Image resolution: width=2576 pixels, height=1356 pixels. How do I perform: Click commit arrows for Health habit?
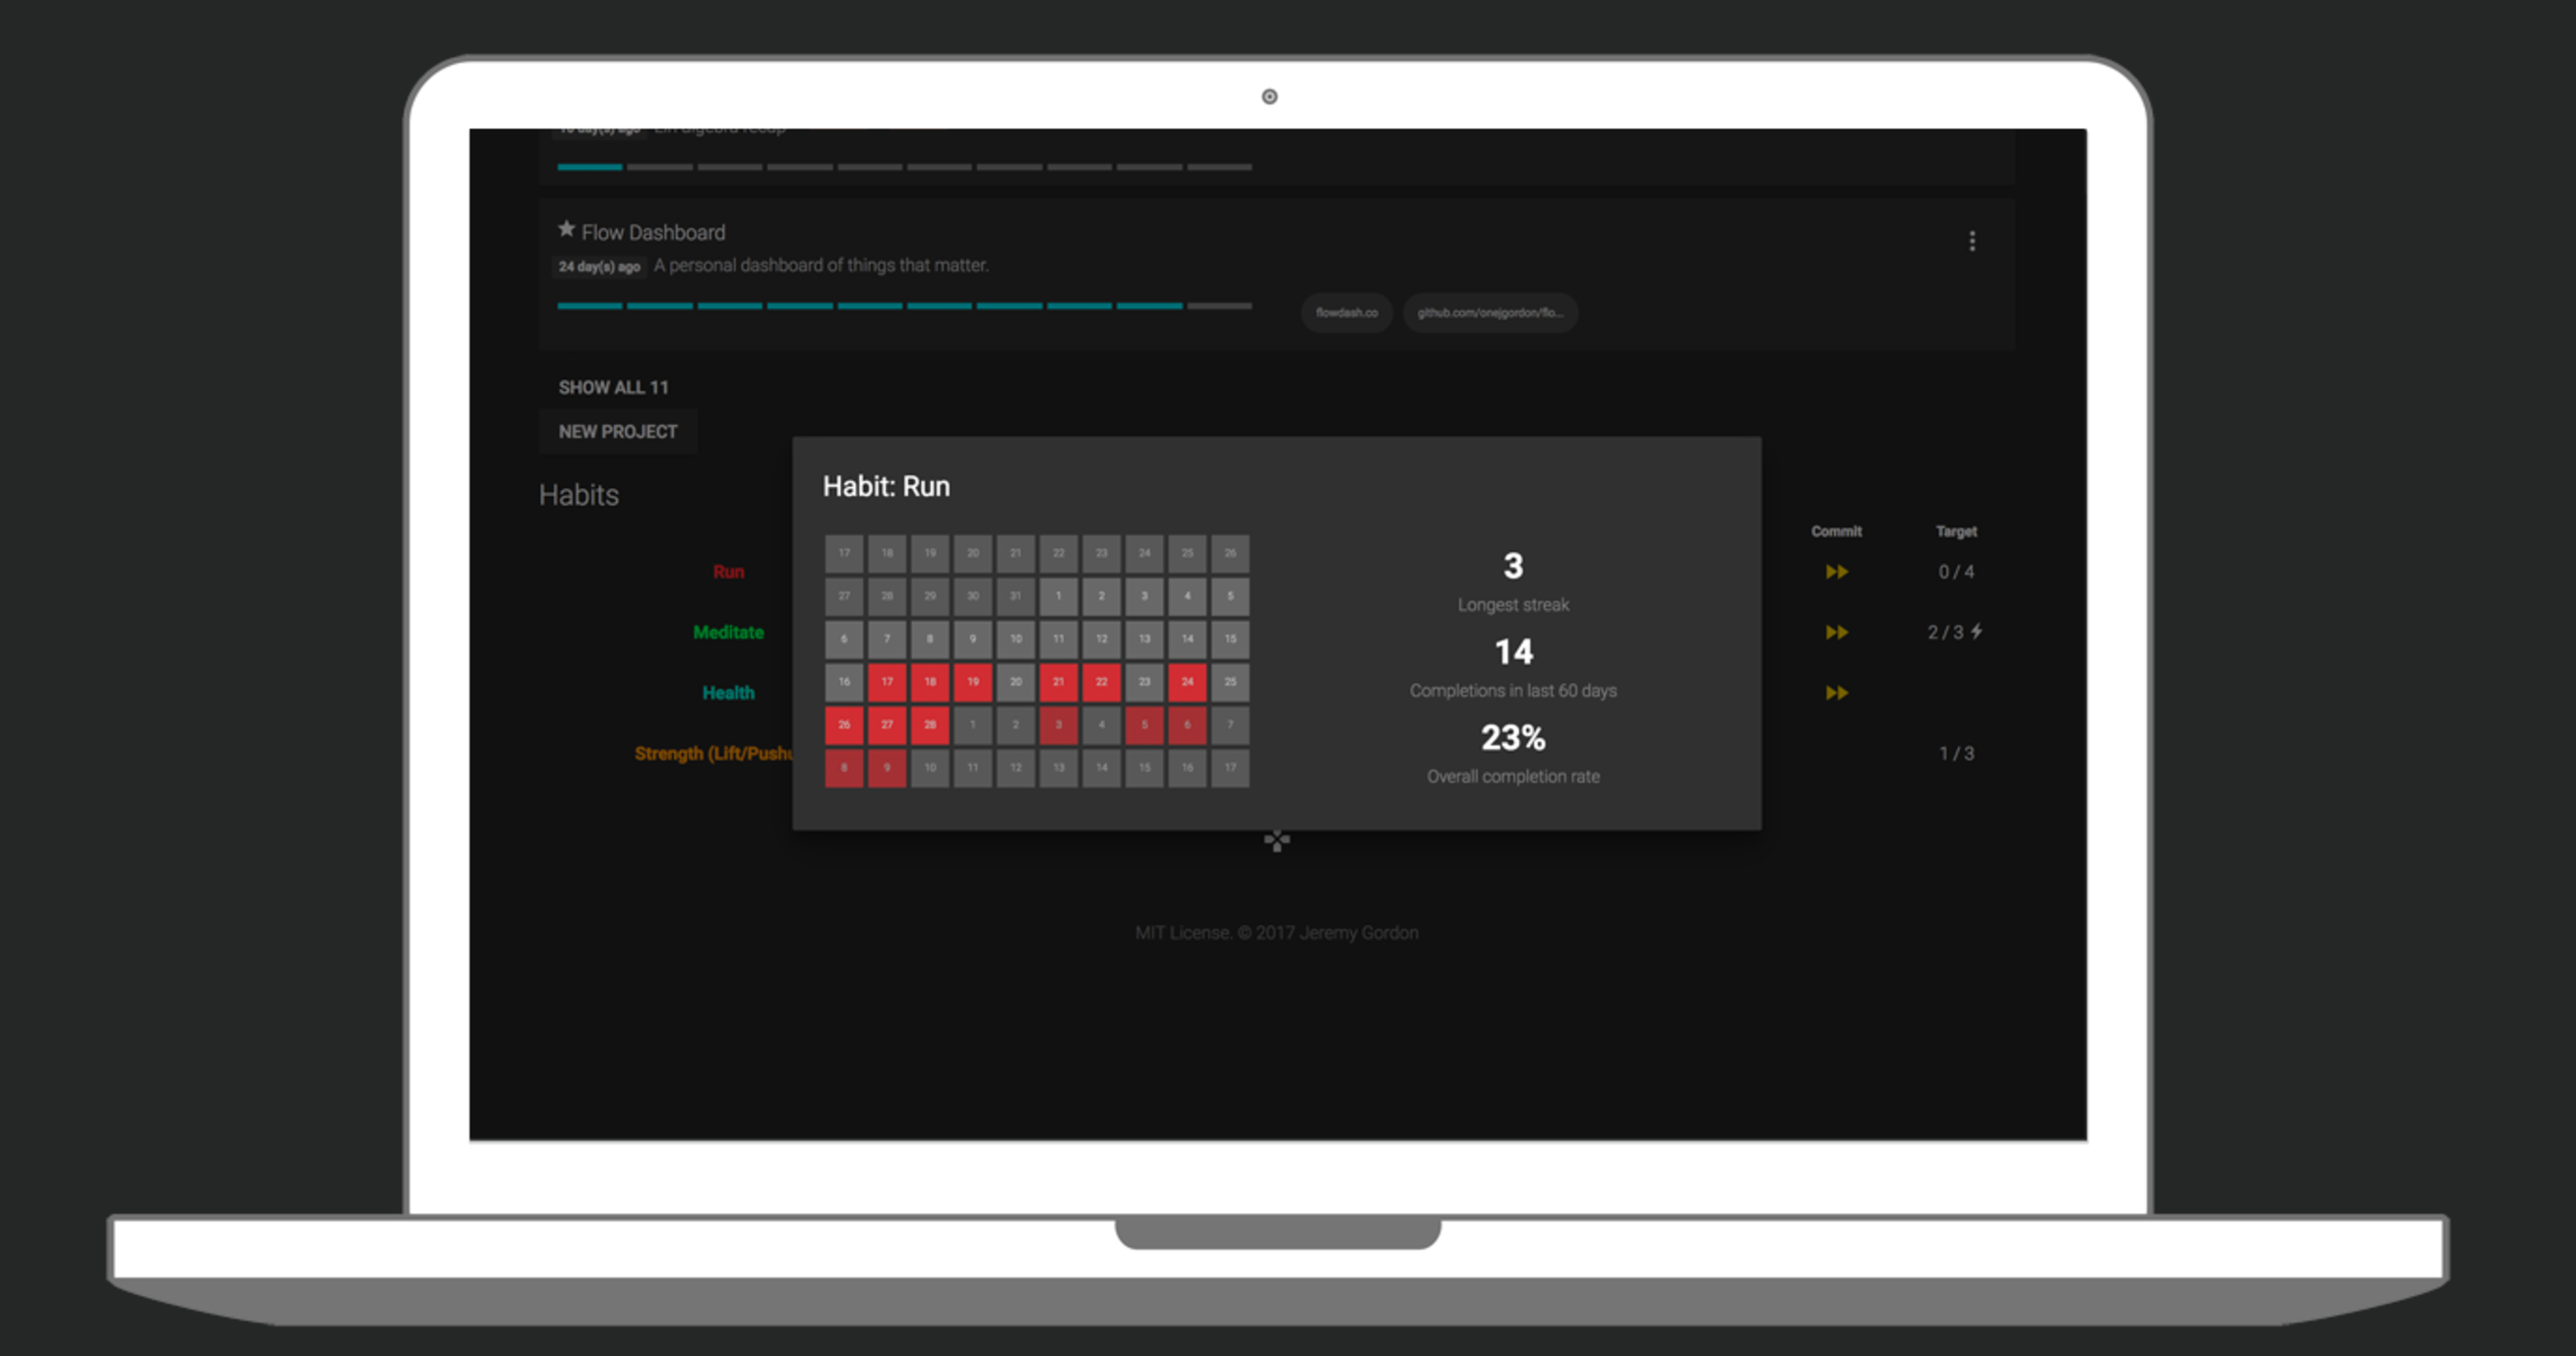click(x=1836, y=693)
